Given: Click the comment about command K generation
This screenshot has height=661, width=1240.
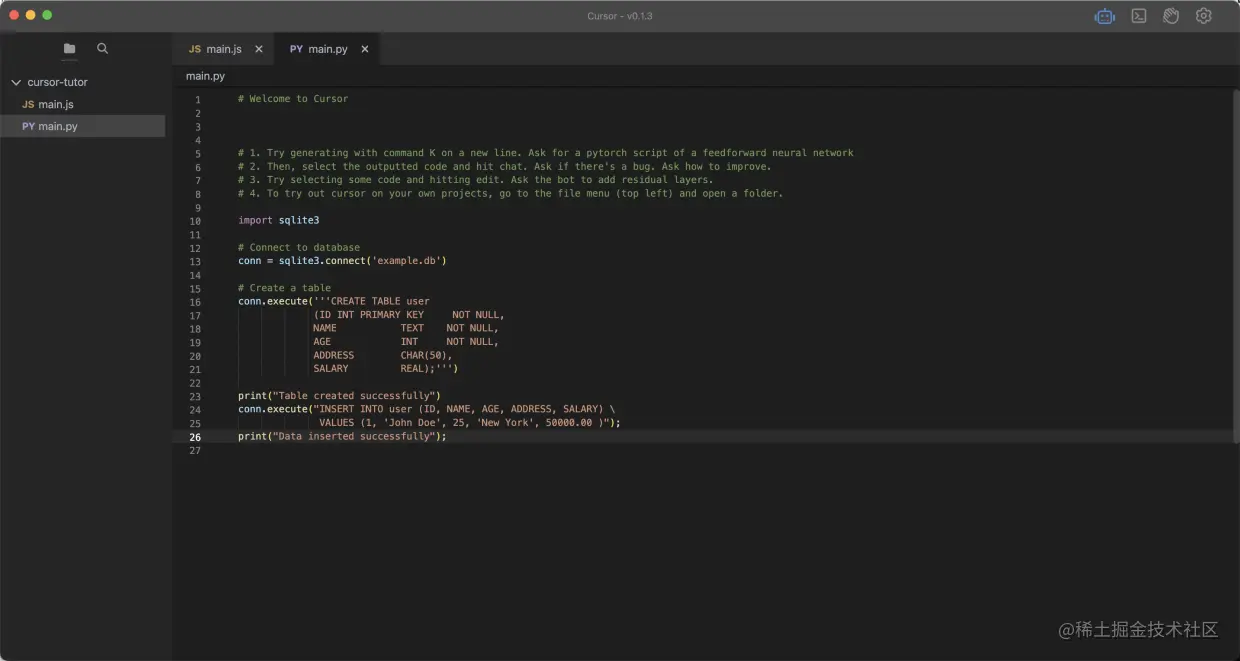Looking at the screenshot, I should click(546, 153).
